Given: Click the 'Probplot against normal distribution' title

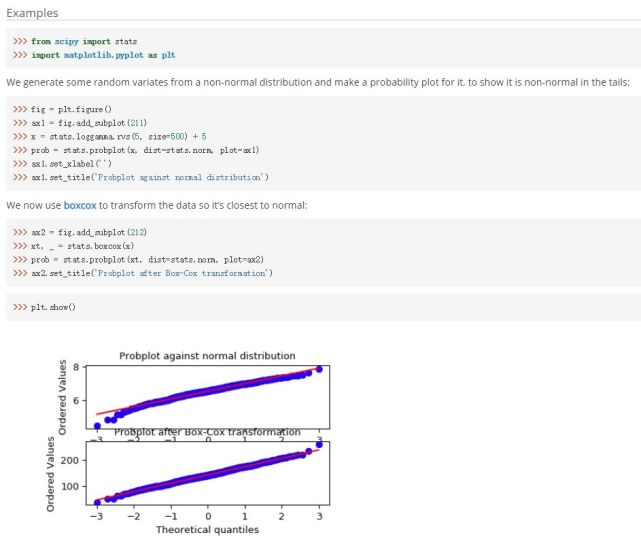Looking at the screenshot, I should tap(207, 356).
